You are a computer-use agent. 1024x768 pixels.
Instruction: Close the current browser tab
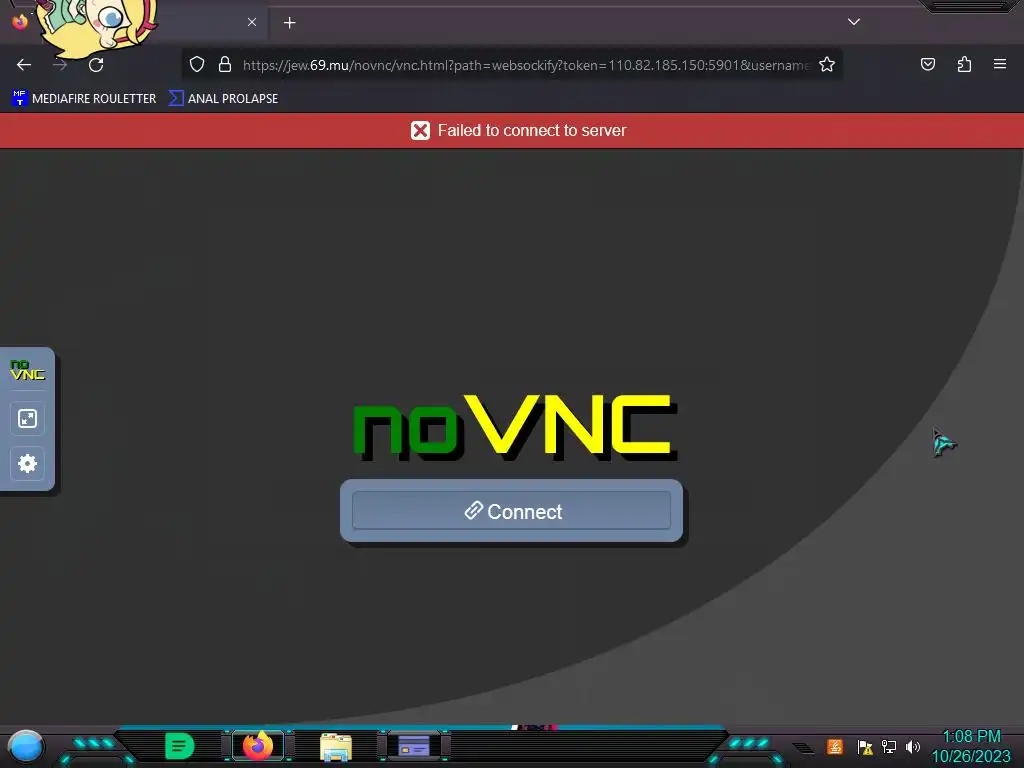point(252,22)
